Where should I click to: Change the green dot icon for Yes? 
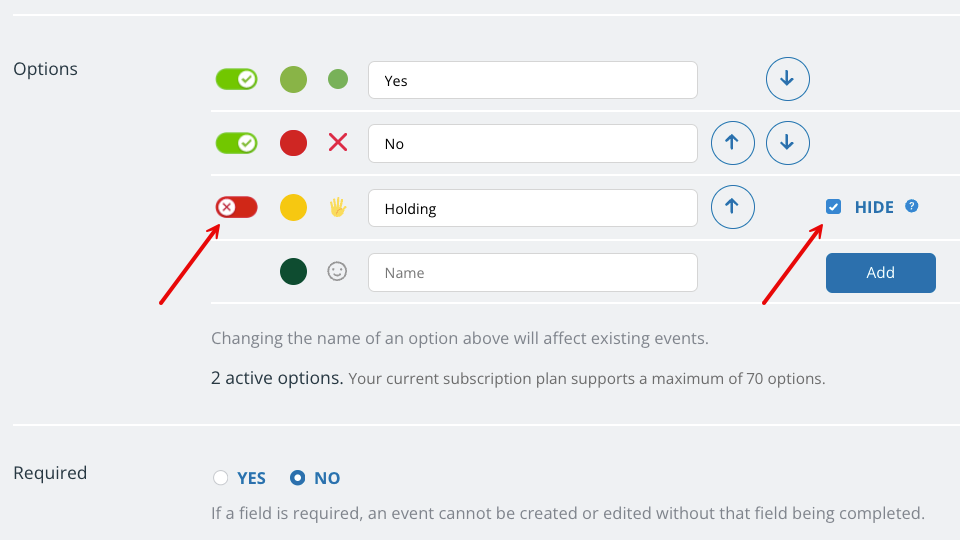tap(338, 79)
